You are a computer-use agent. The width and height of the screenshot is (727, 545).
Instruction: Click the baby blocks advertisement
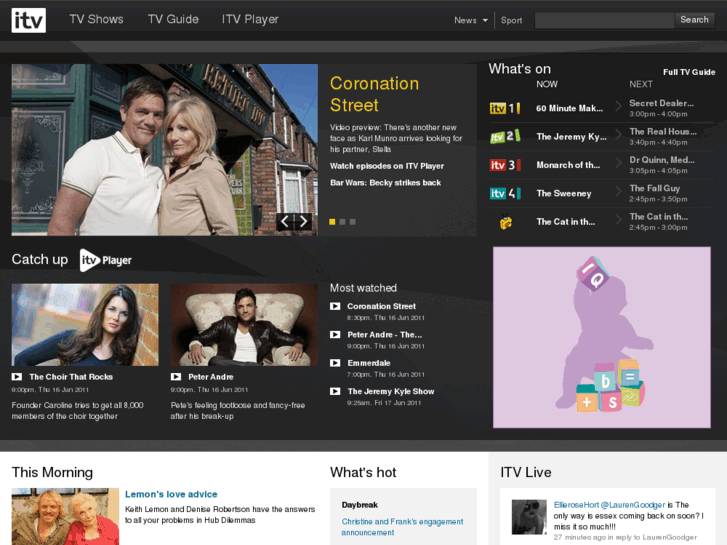[601, 337]
